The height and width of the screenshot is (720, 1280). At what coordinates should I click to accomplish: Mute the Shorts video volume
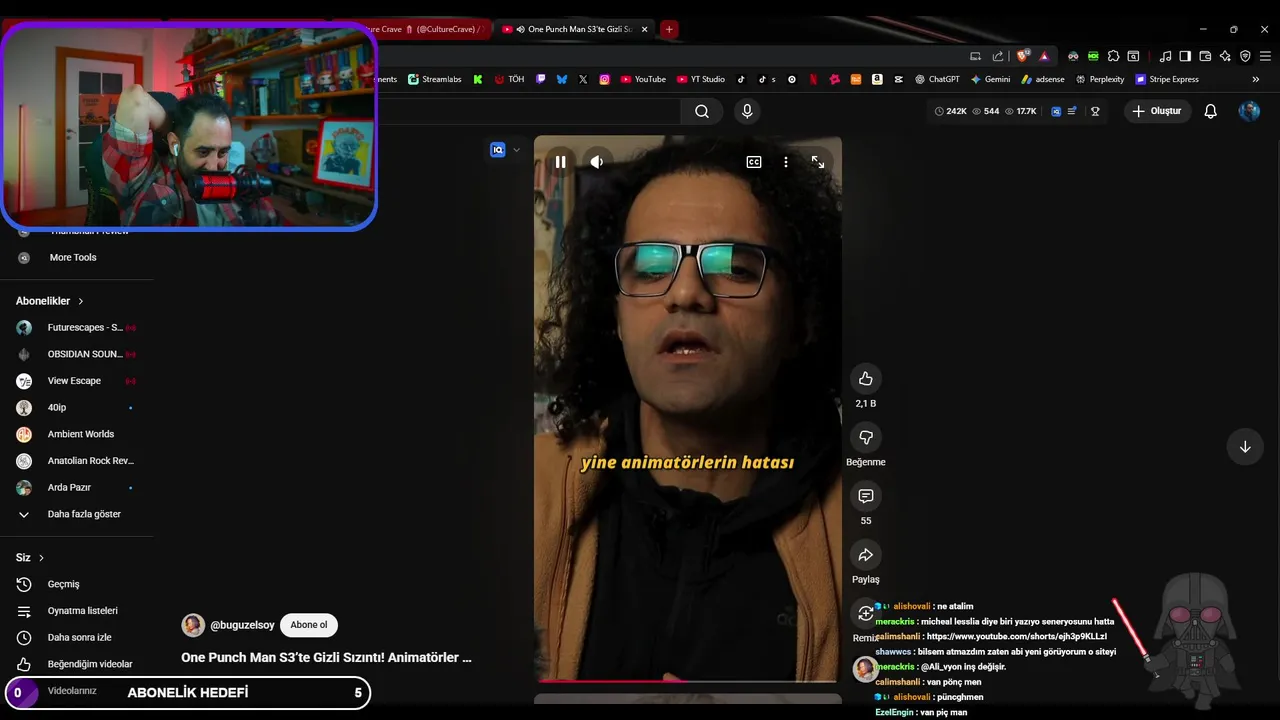click(x=597, y=162)
